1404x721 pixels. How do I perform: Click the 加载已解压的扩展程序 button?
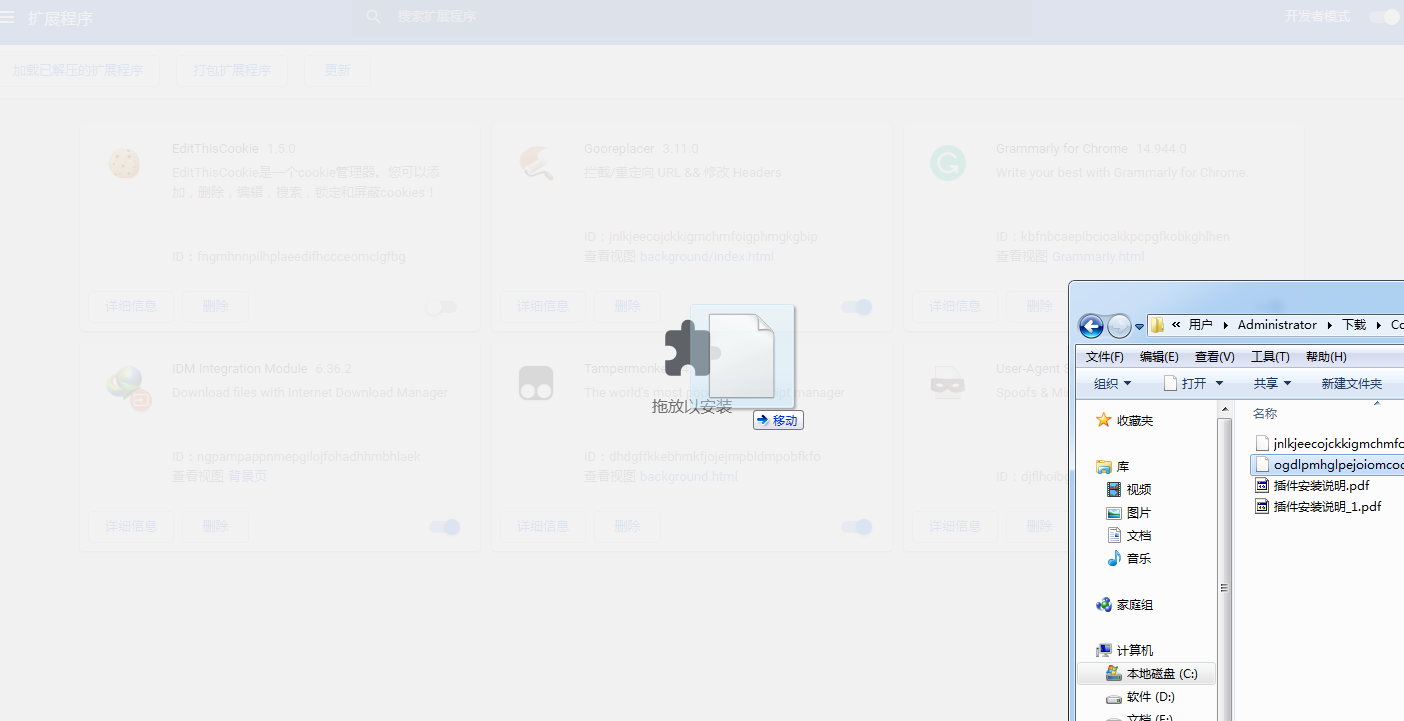click(78, 70)
